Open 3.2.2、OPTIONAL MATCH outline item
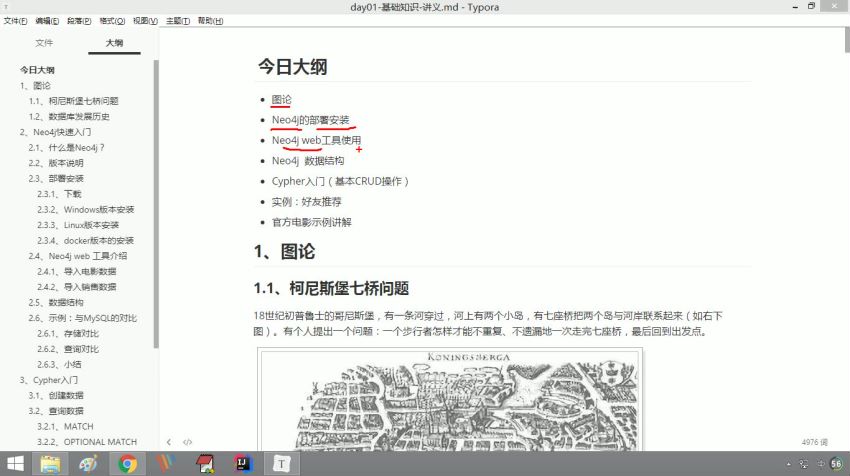 coord(87,442)
